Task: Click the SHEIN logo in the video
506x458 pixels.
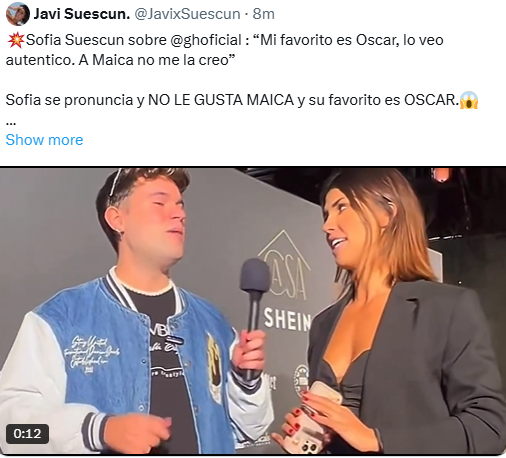Action: pyautogui.click(x=287, y=319)
